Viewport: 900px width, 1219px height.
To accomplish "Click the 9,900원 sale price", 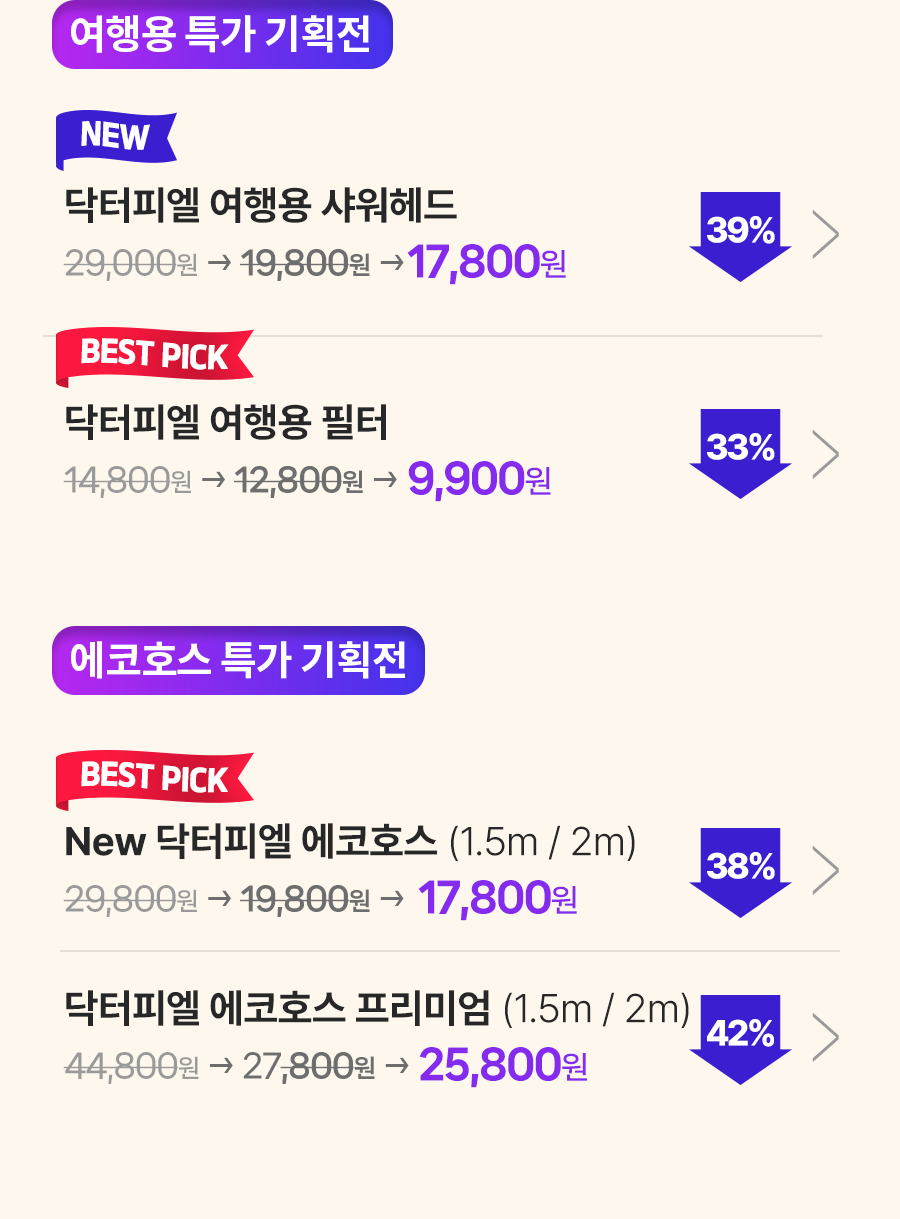I will pyautogui.click(x=480, y=480).
